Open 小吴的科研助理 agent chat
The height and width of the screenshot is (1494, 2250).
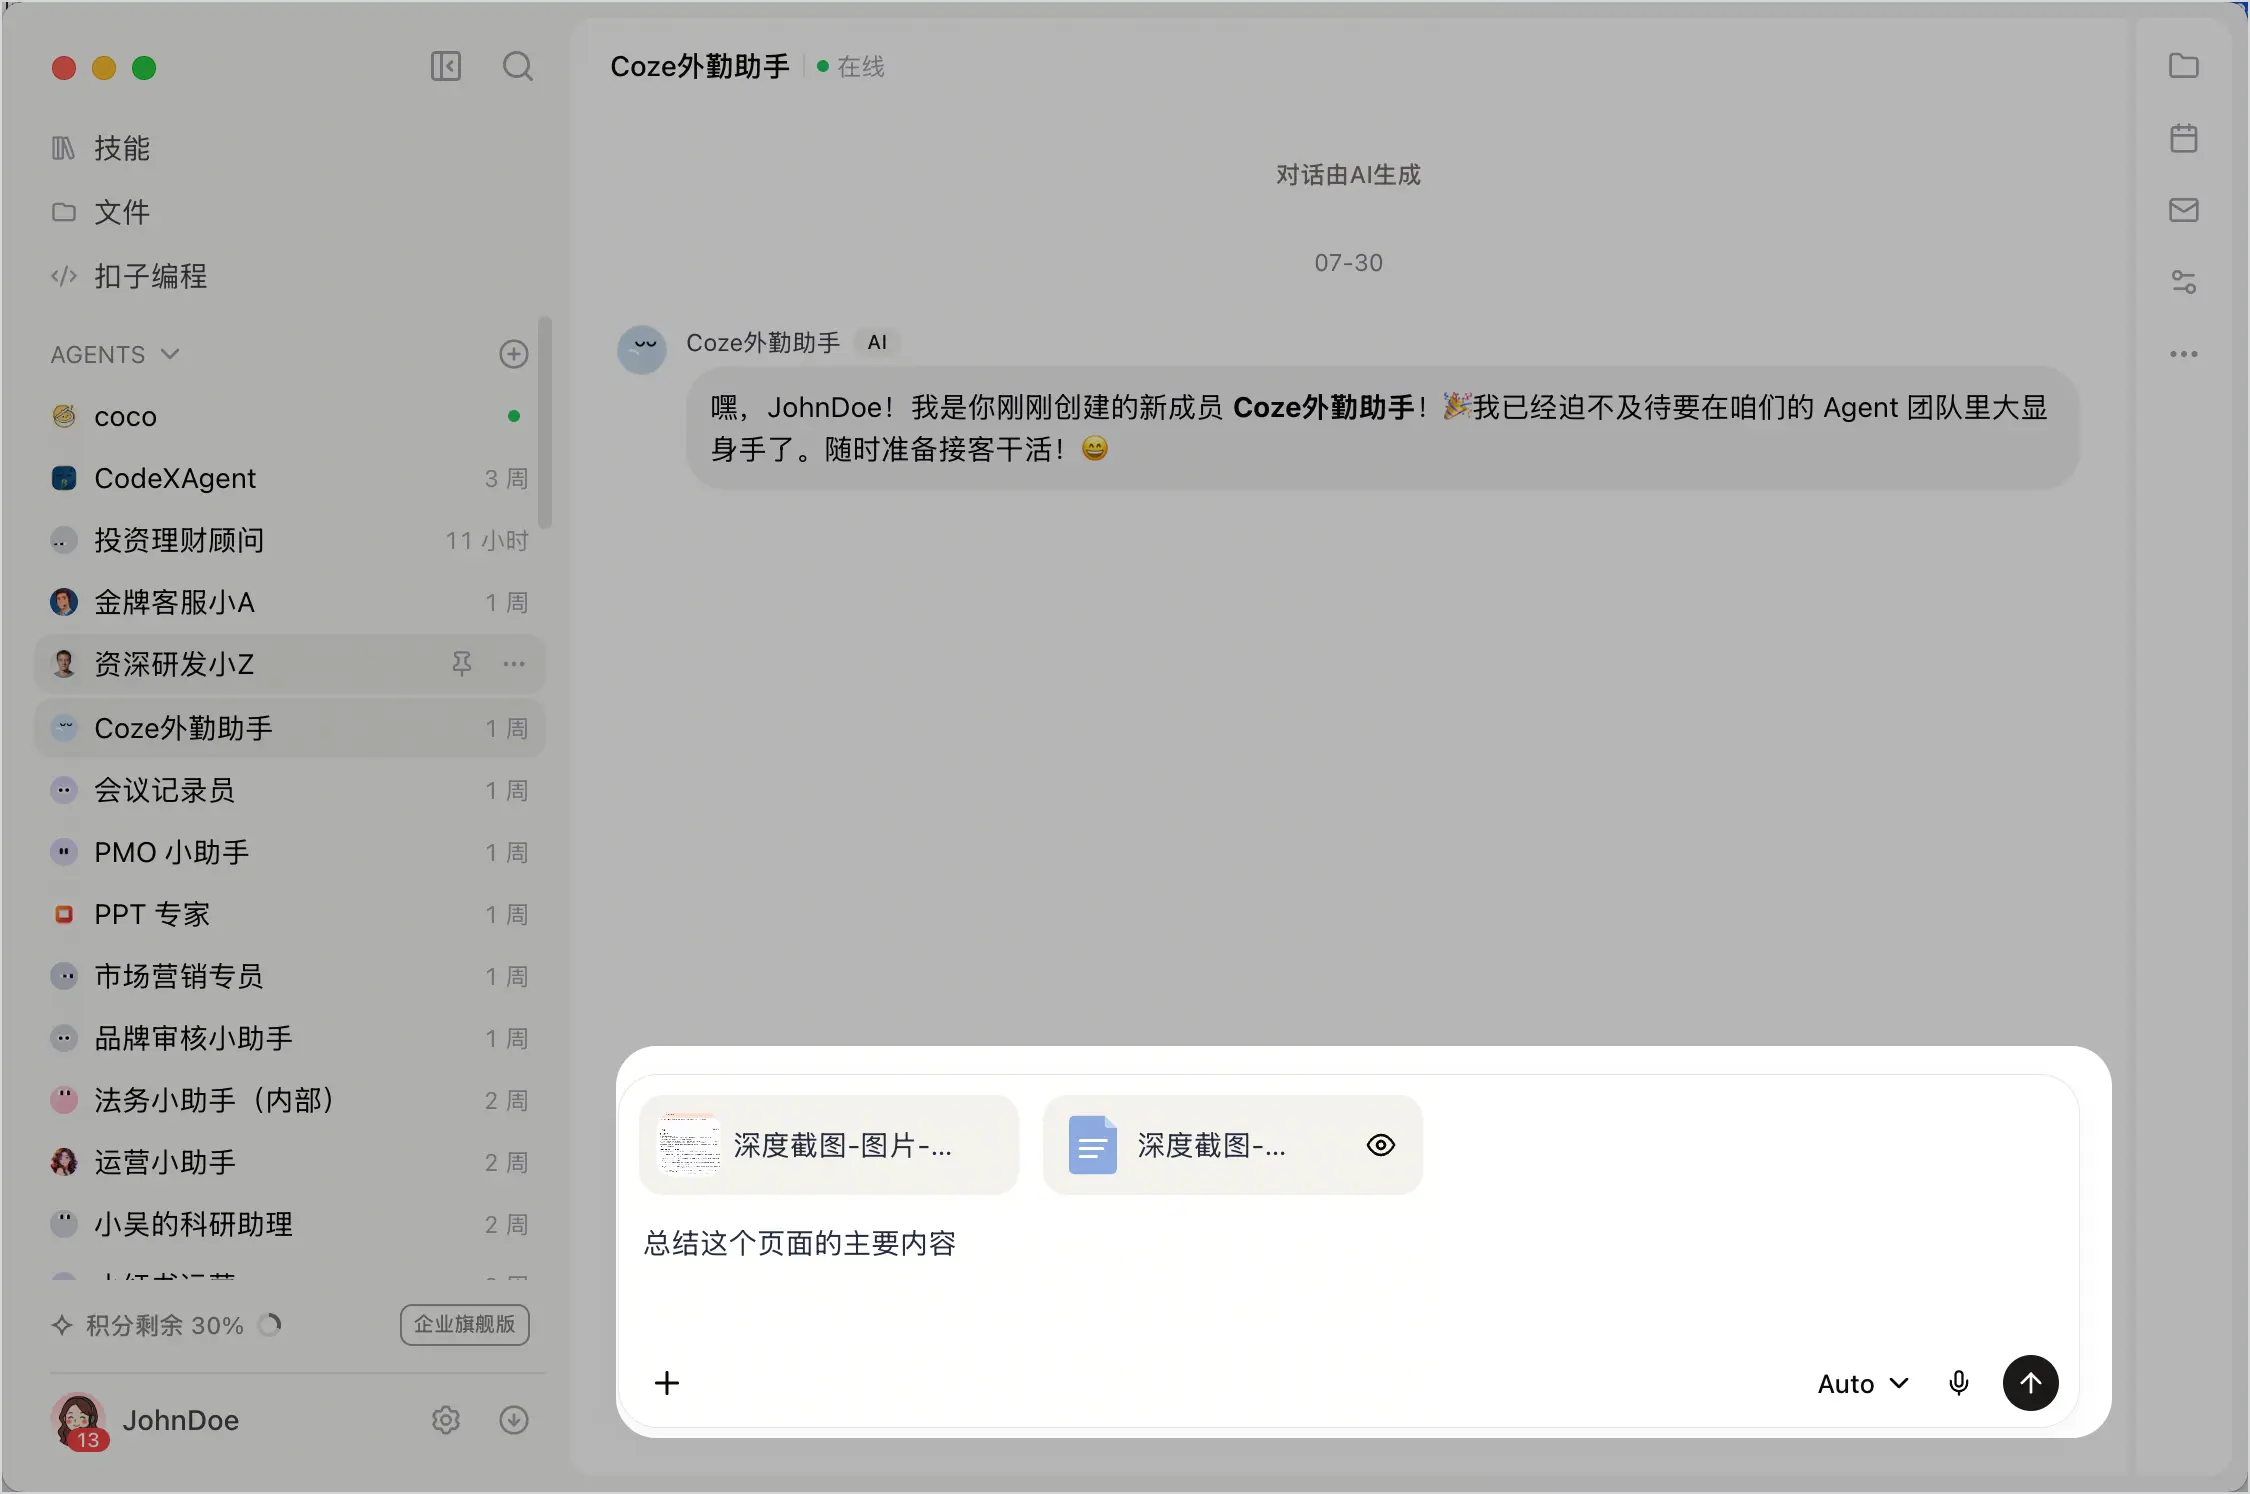(289, 1224)
